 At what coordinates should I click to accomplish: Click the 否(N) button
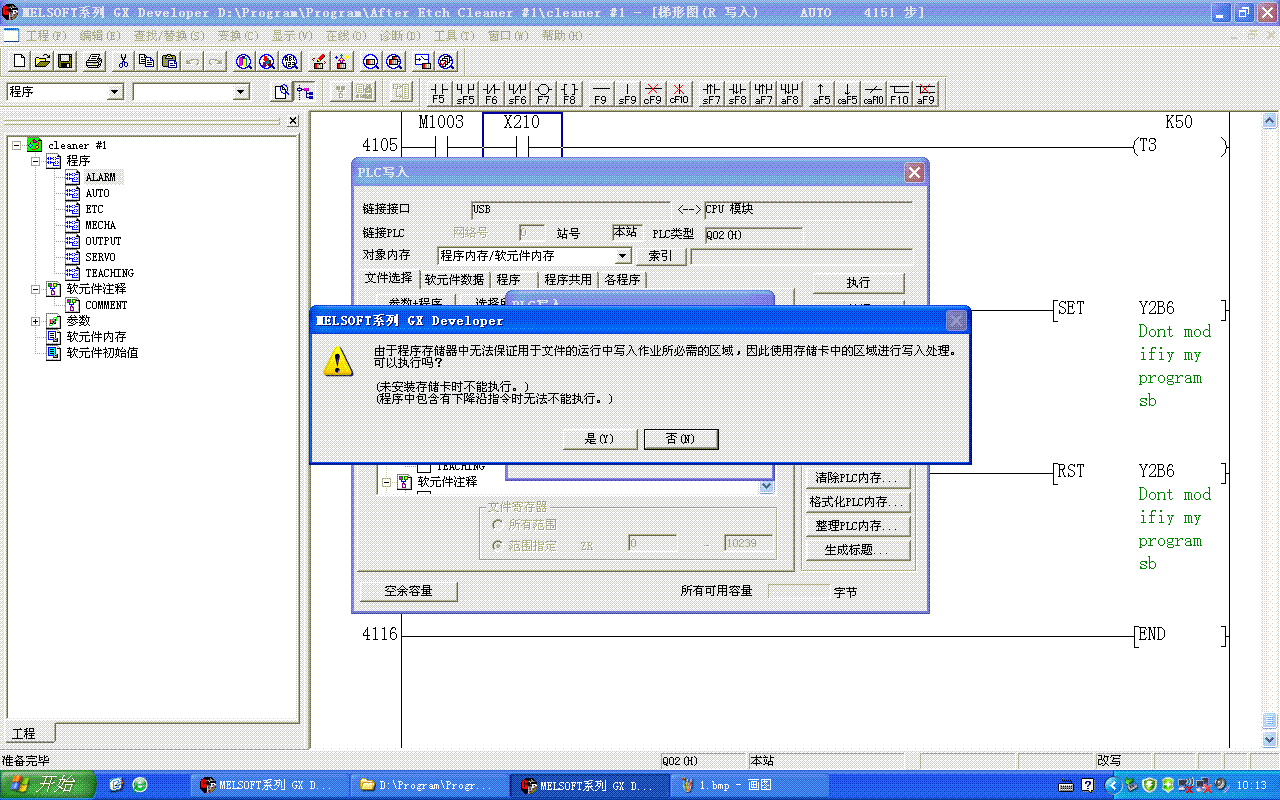click(681, 439)
